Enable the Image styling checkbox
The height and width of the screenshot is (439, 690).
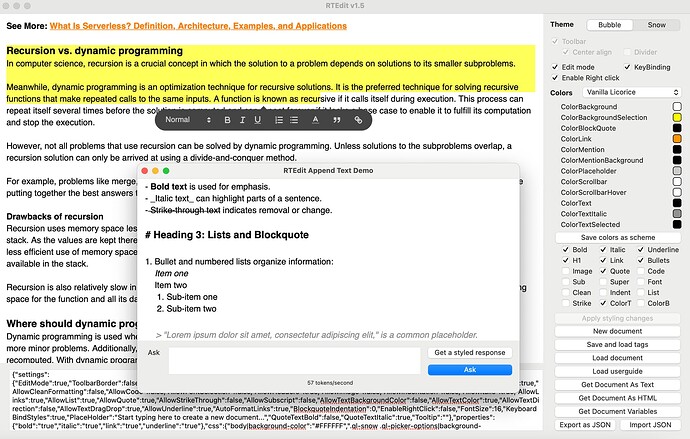pos(566,271)
